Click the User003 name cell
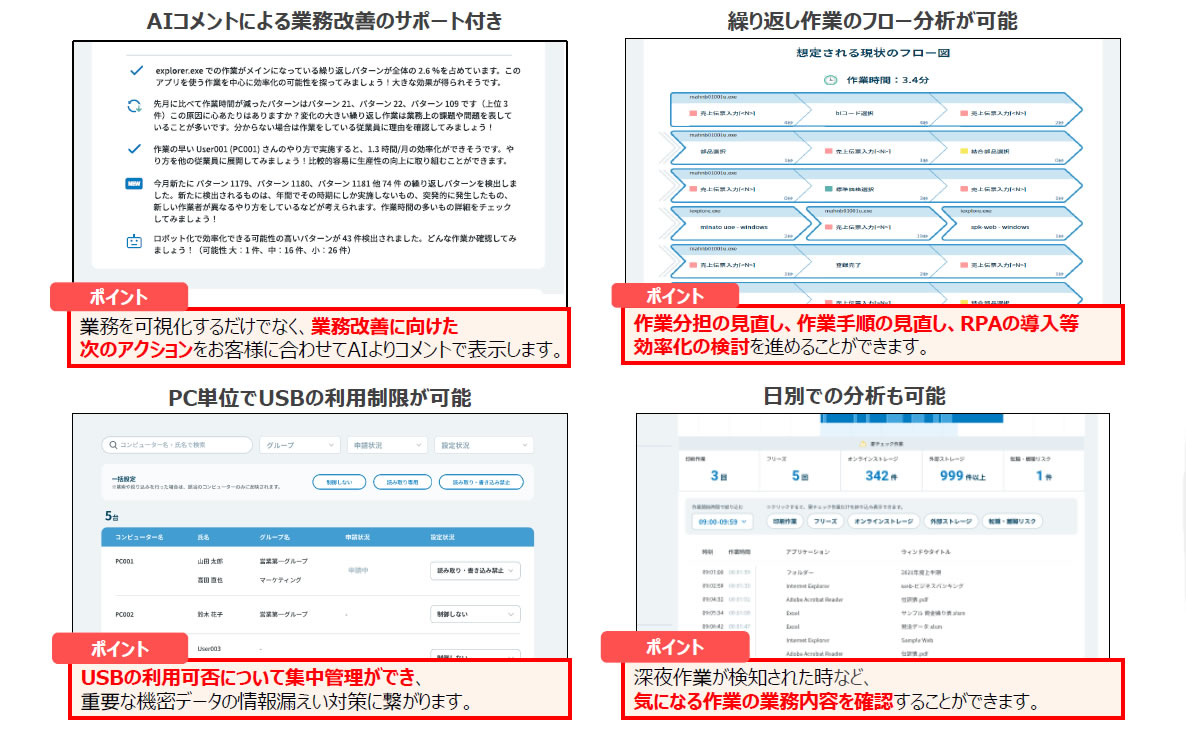This screenshot has height=744, width=1186. 209,649
